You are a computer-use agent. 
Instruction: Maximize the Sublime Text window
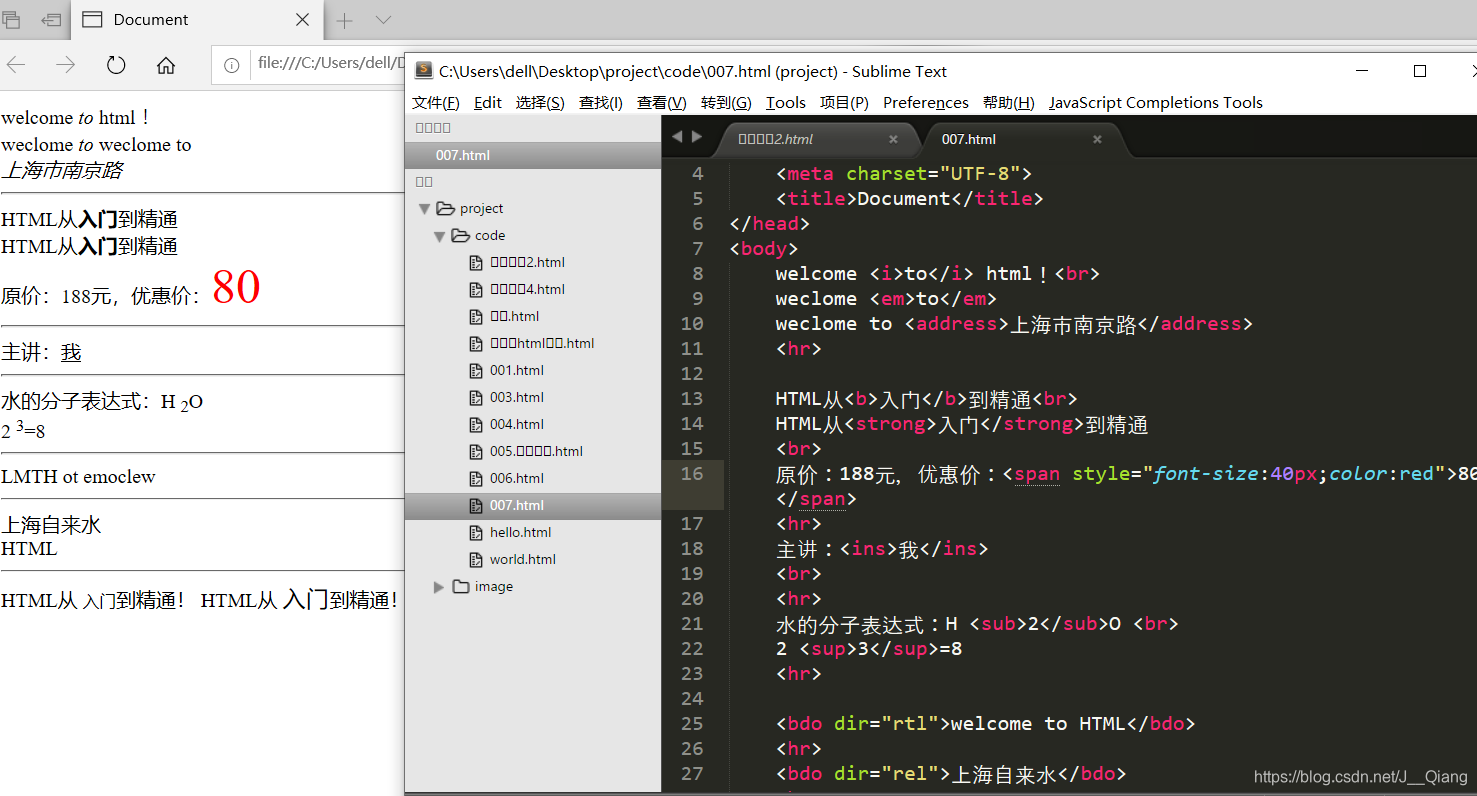pos(1419,71)
